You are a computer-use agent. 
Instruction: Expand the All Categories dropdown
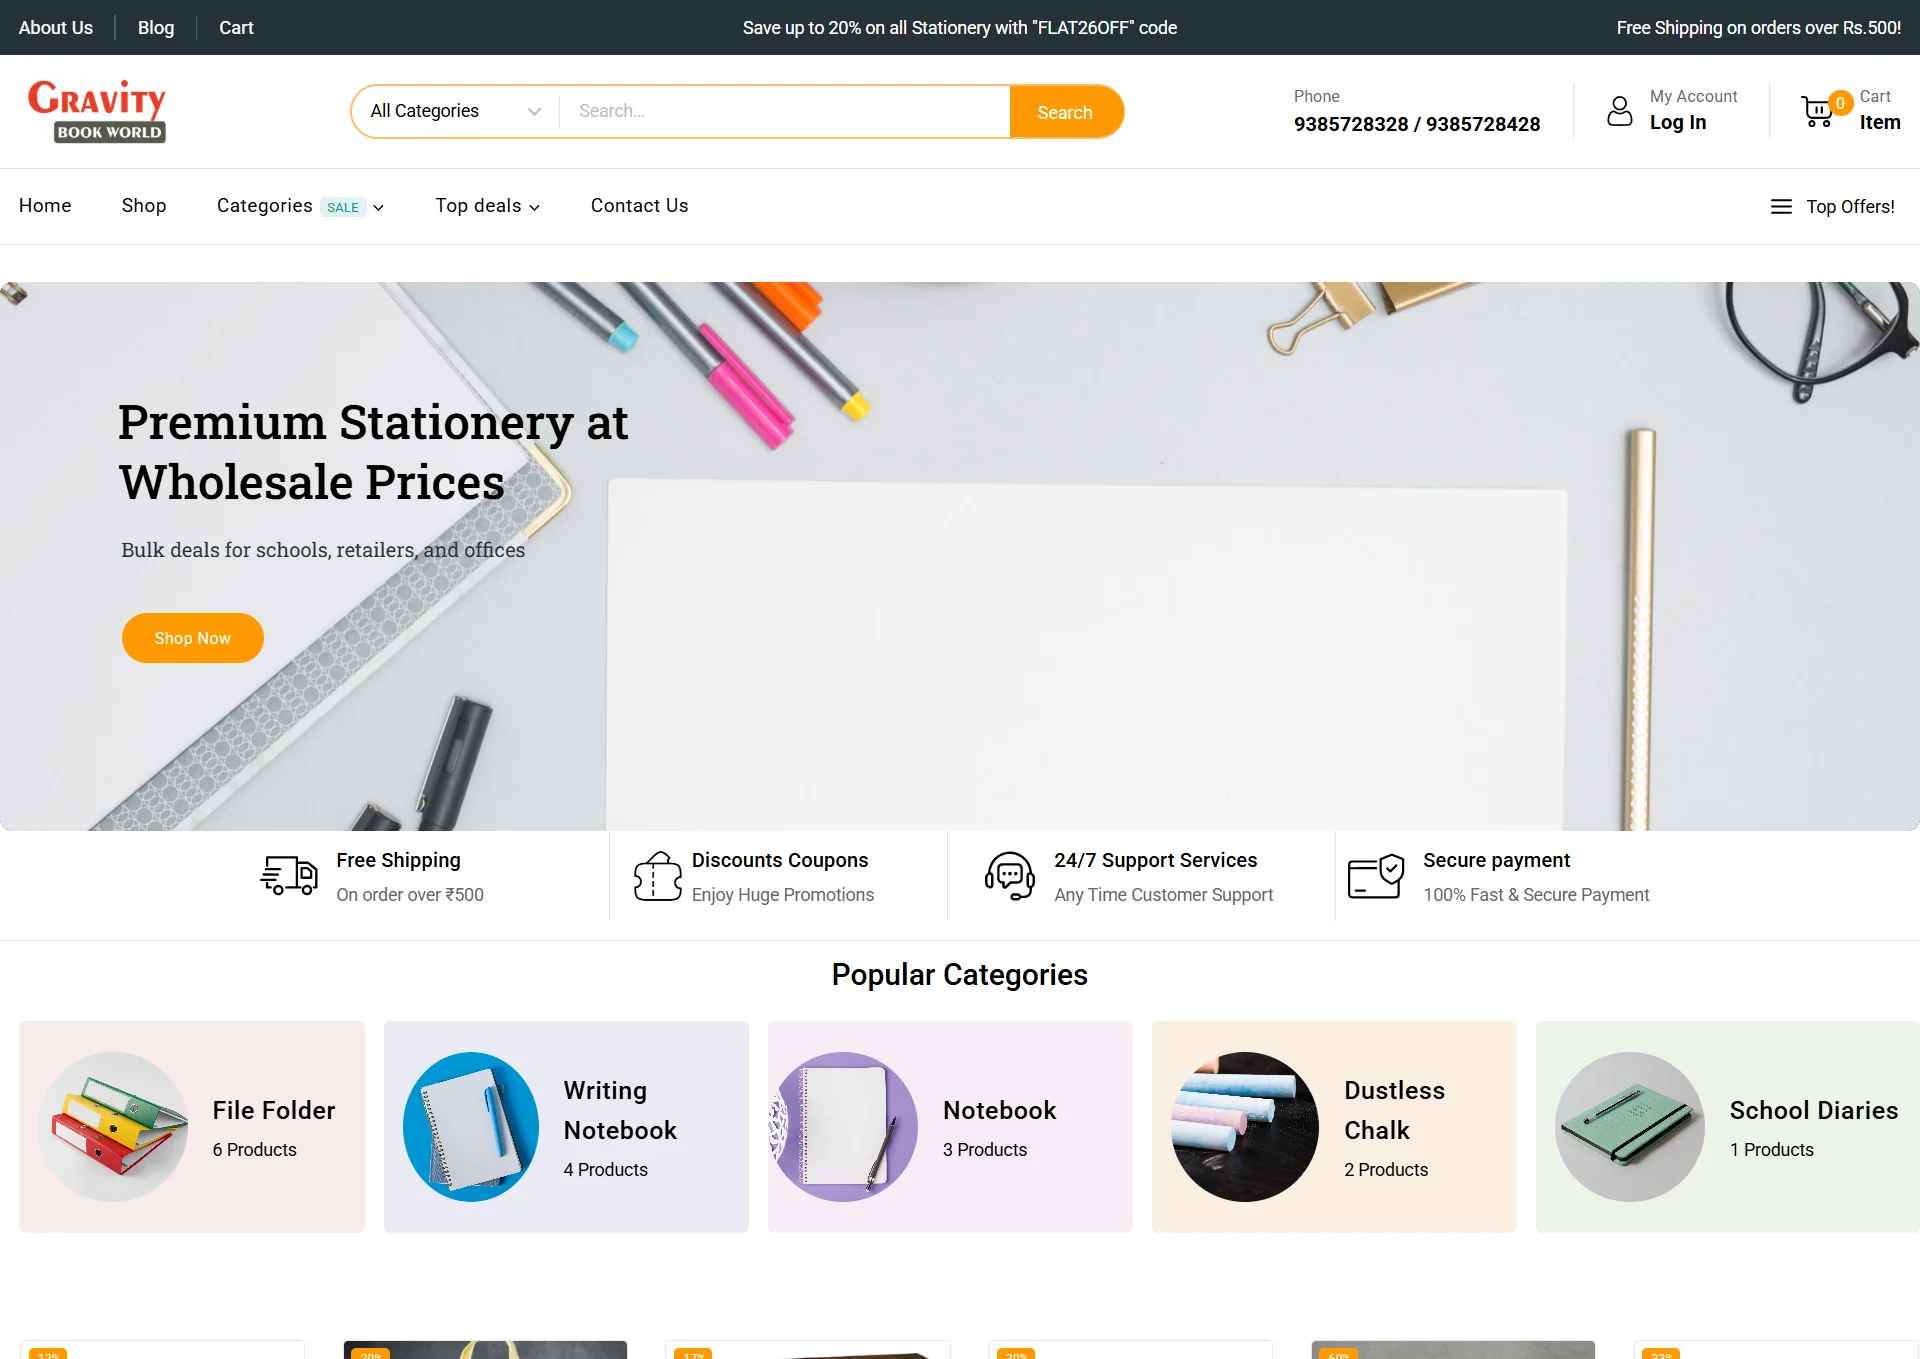(x=455, y=111)
